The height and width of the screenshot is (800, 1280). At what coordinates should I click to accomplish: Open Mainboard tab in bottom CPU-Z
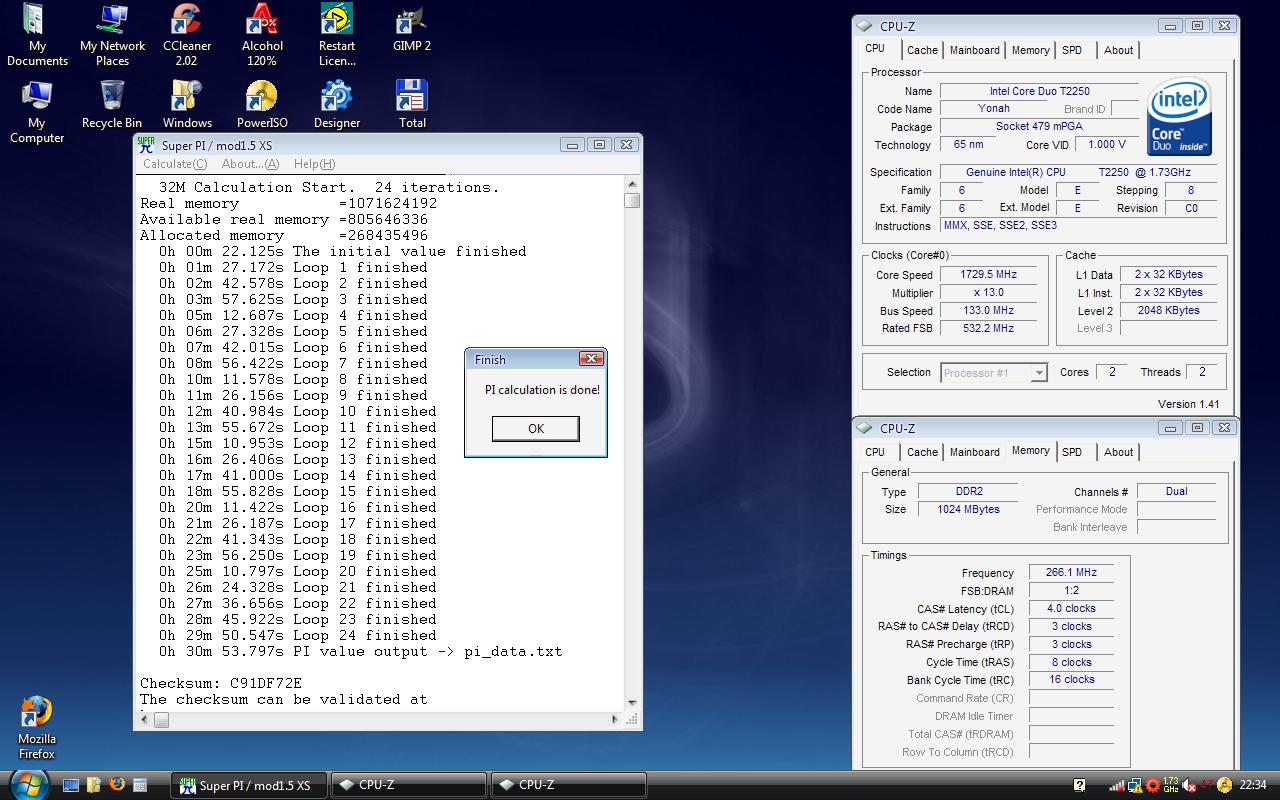[975, 452]
